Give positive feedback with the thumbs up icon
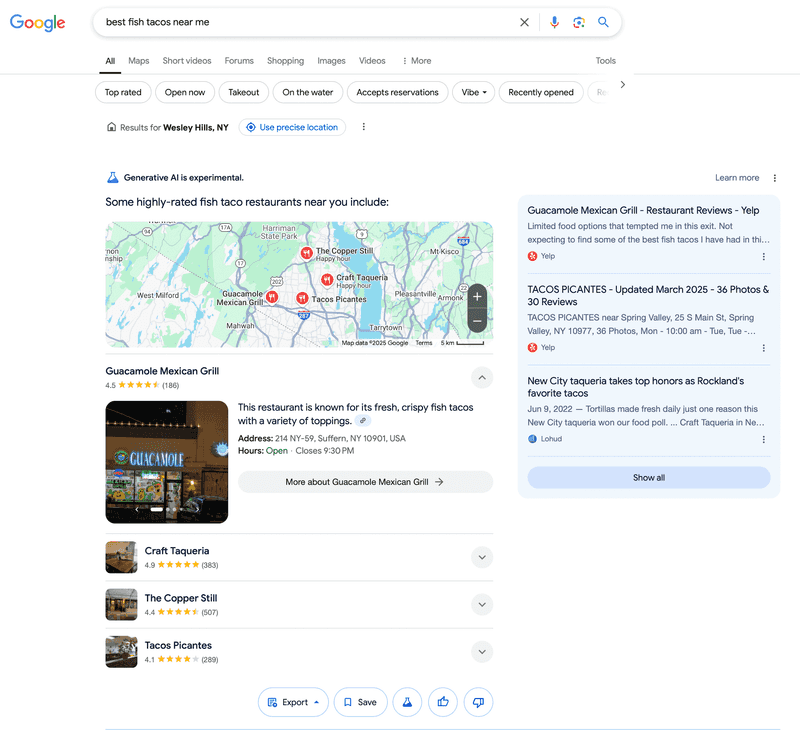Image resolution: width=800 pixels, height=744 pixels. pyautogui.click(x=442, y=702)
